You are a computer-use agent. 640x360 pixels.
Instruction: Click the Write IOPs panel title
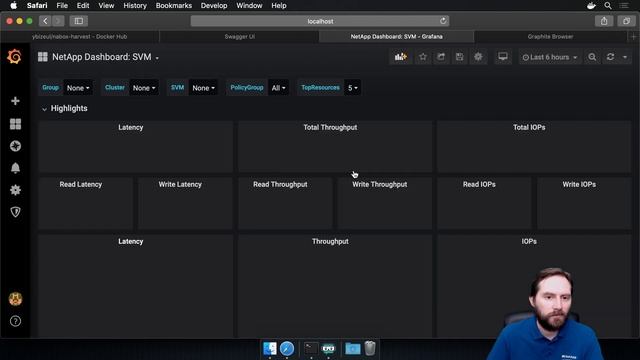coord(579,184)
